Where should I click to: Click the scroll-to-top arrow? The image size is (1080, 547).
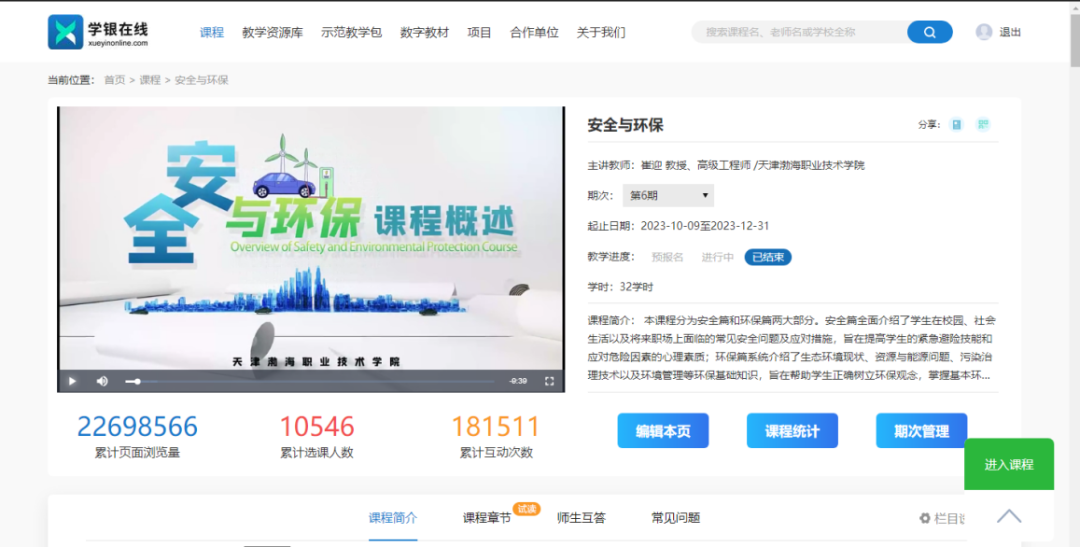[x=1009, y=516]
